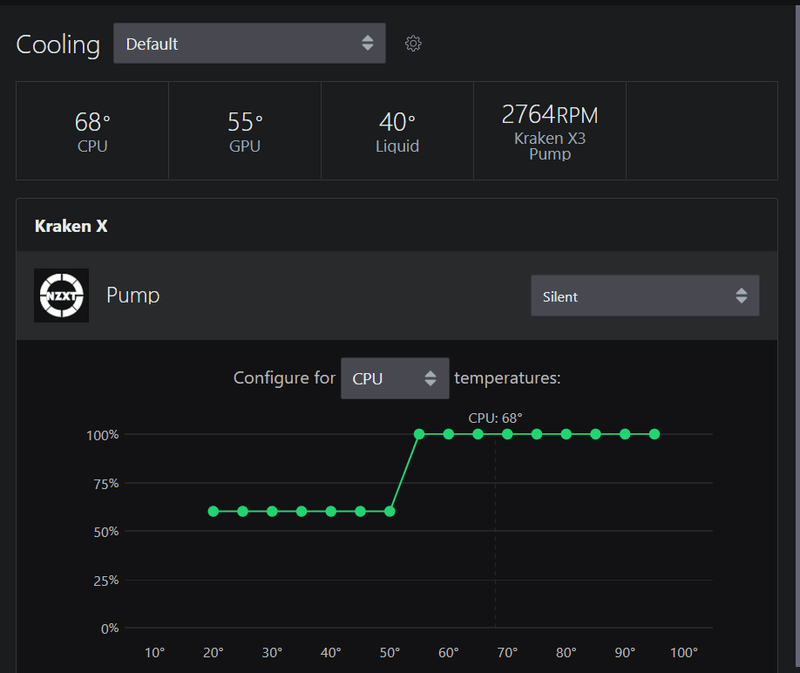Image resolution: width=800 pixels, height=673 pixels.
Task: Click the Kraken X section header
Action: tap(397, 226)
